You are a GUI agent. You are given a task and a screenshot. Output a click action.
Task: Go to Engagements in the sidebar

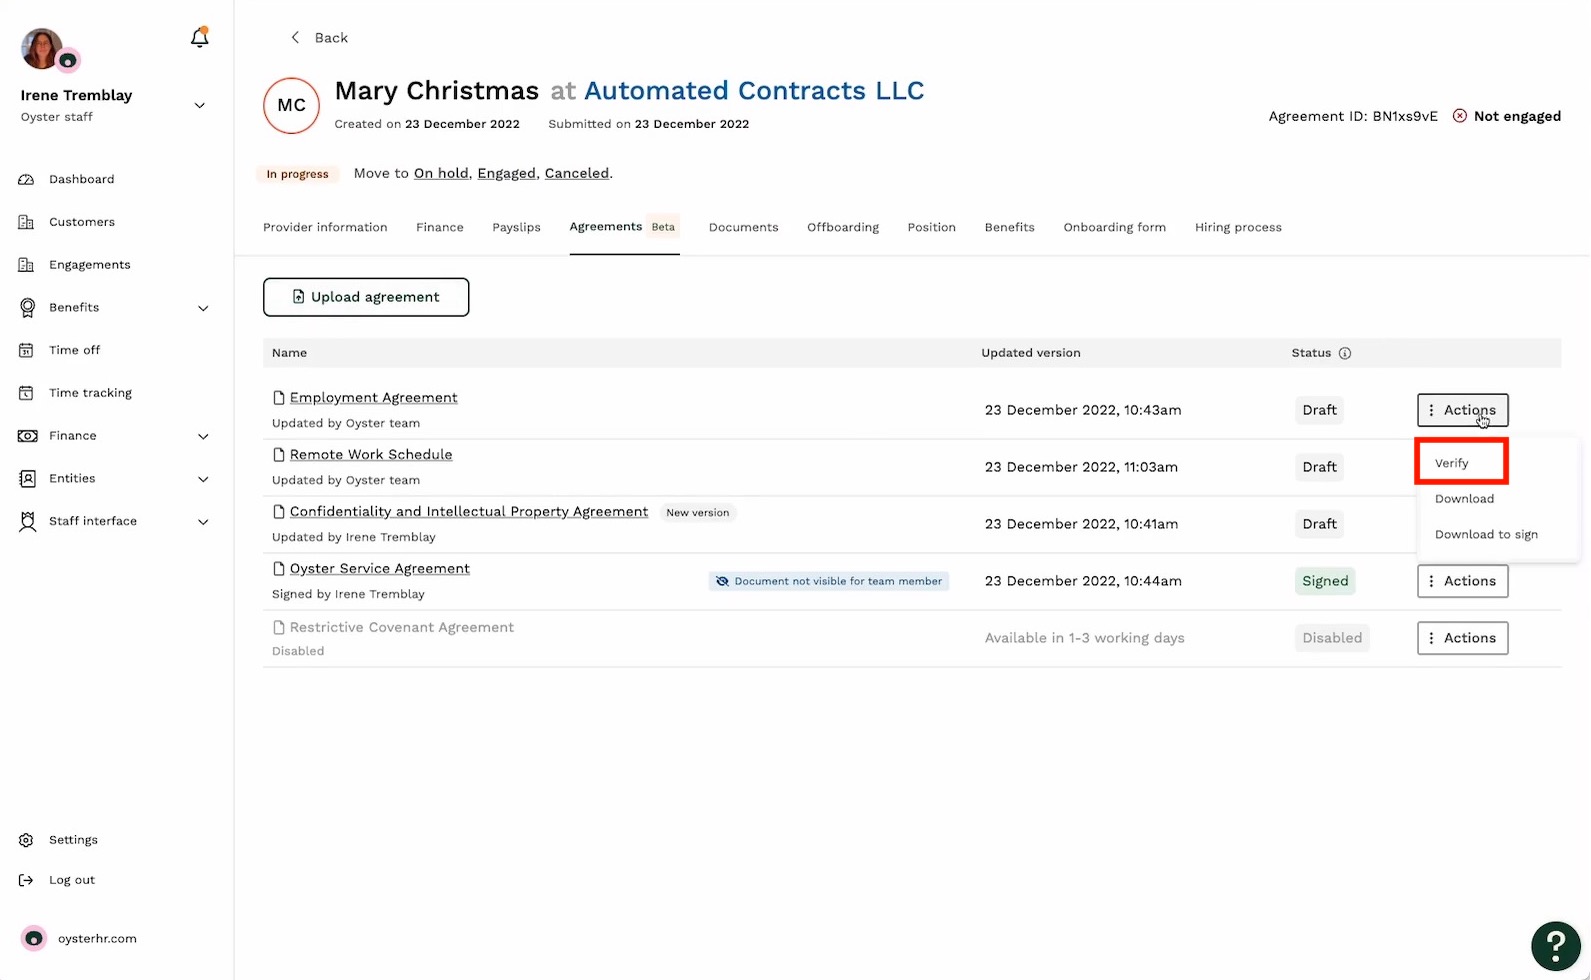click(x=89, y=265)
